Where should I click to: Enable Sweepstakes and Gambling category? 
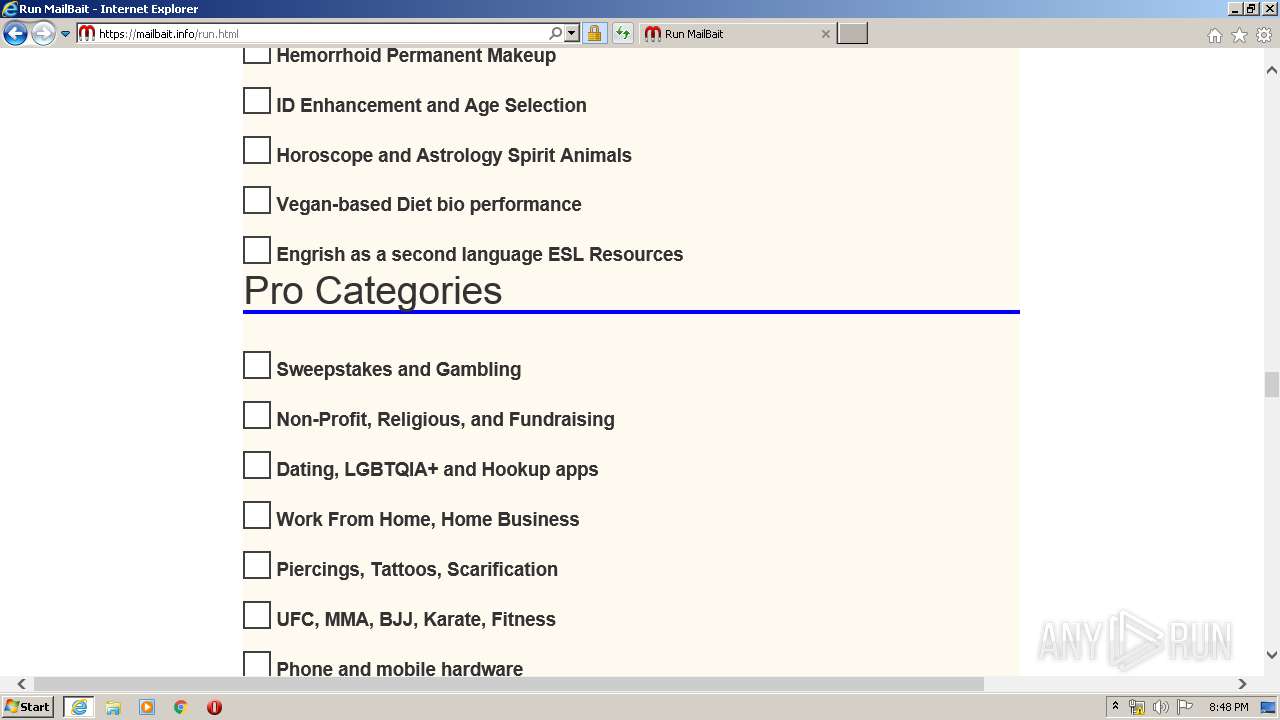tap(257, 365)
